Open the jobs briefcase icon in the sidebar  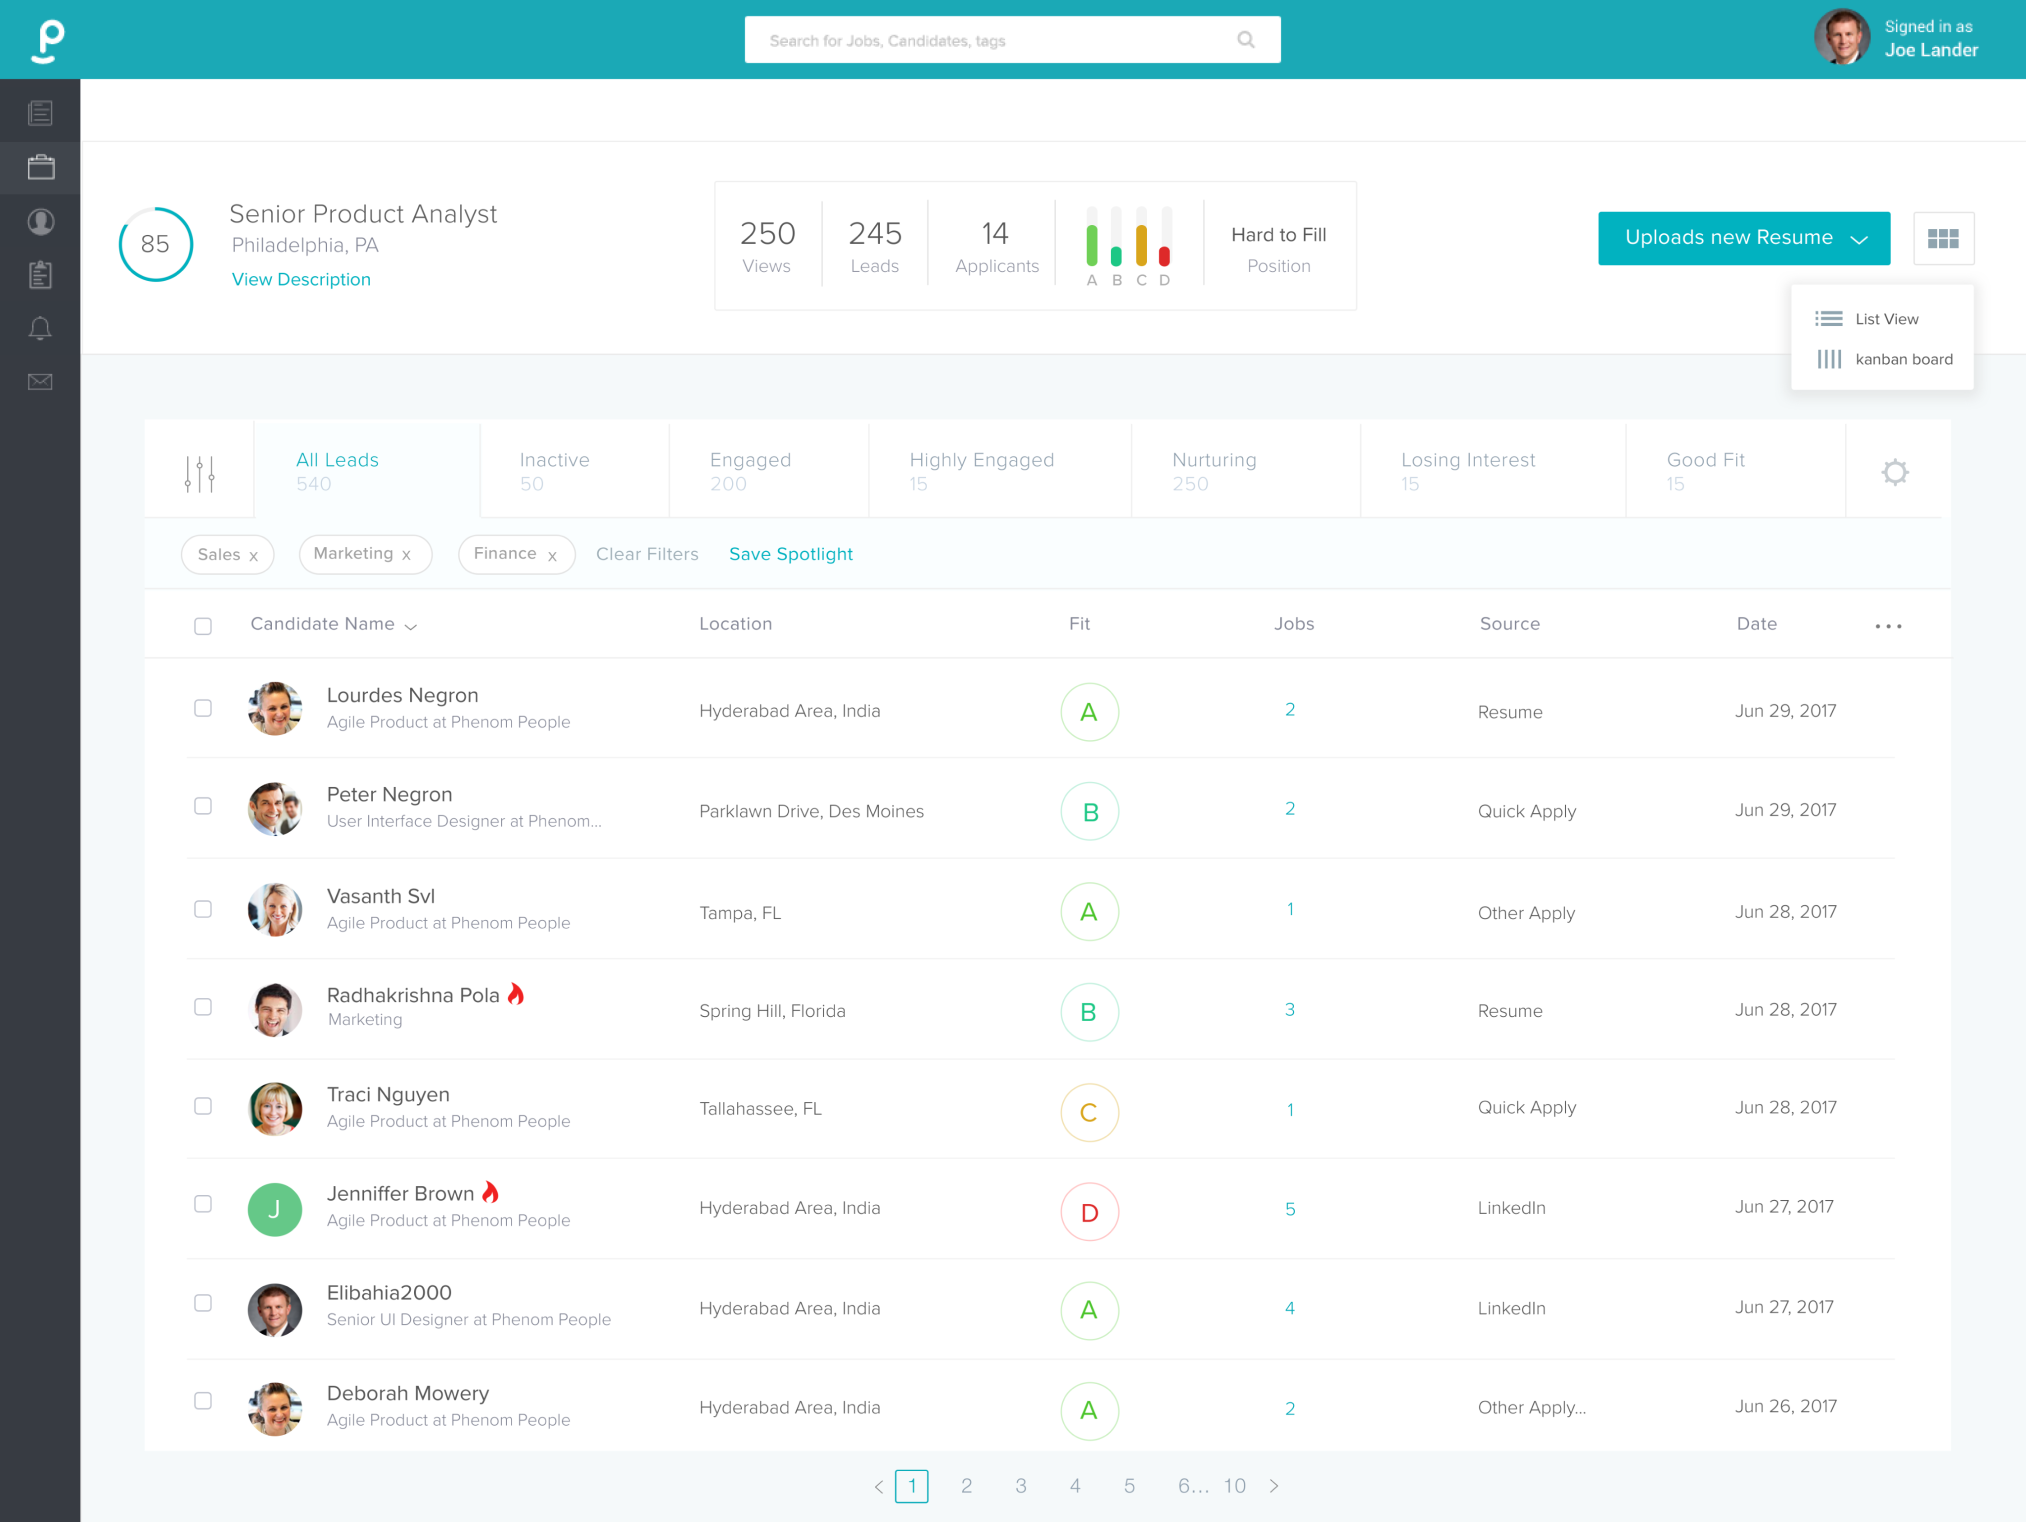(40, 167)
